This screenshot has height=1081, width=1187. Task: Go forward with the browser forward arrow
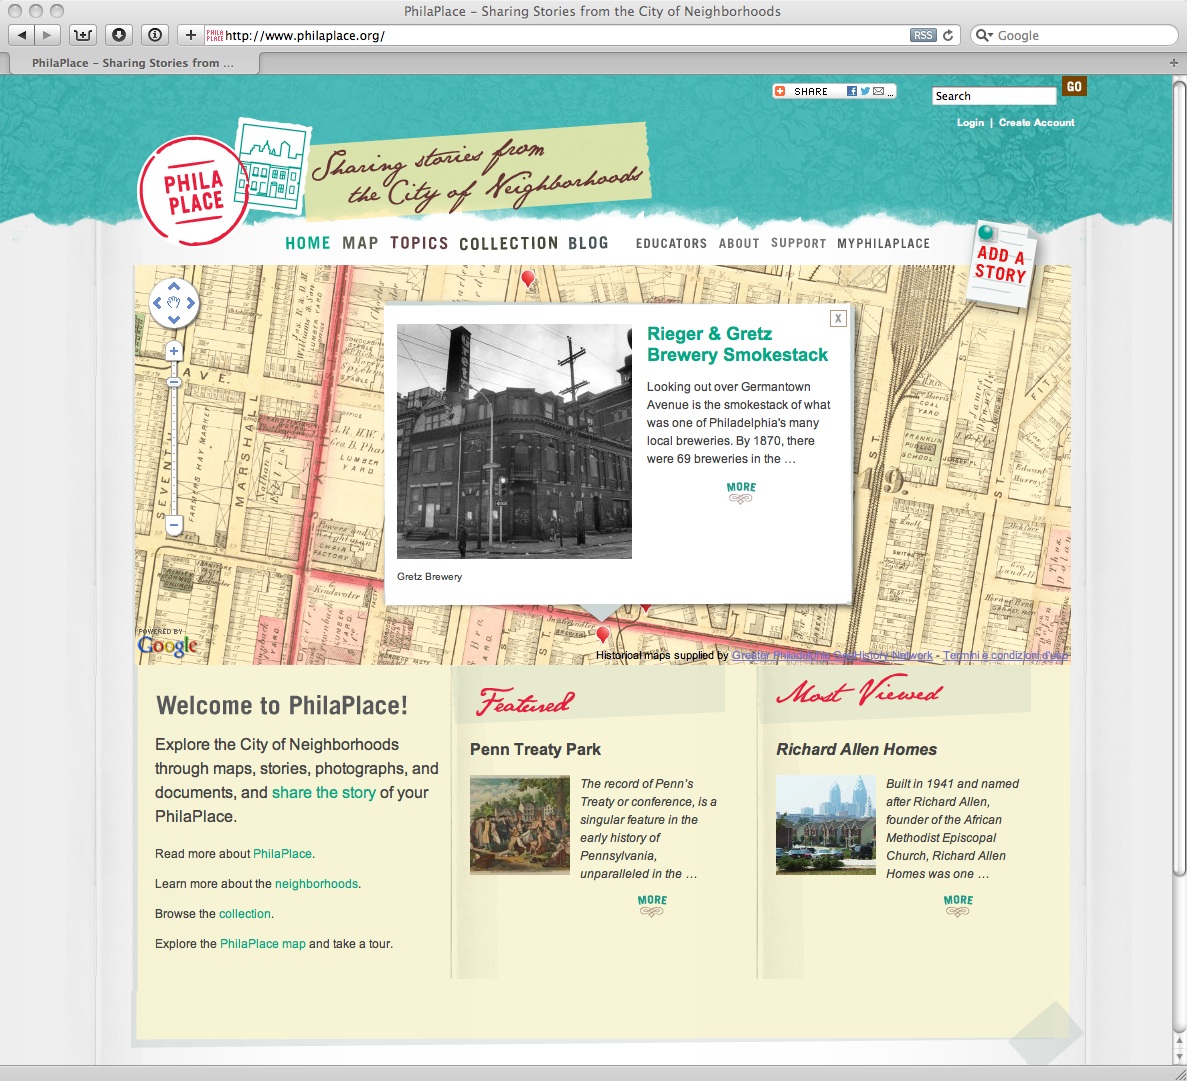point(47,35)
